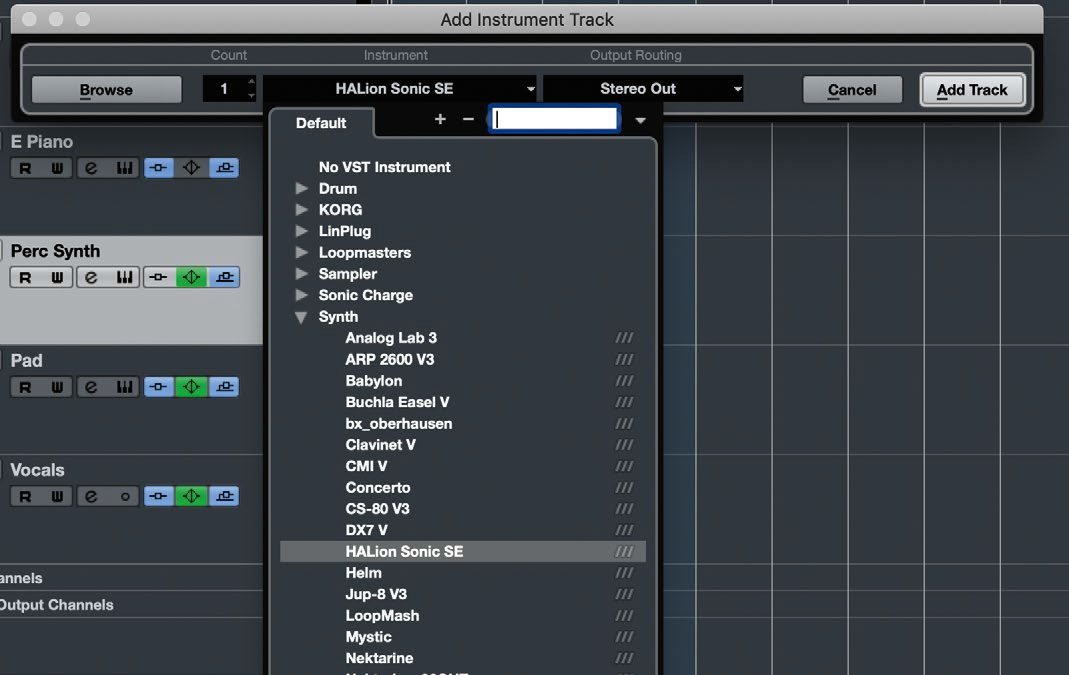Expand the Drum instrument category

(x=301, y=188)
